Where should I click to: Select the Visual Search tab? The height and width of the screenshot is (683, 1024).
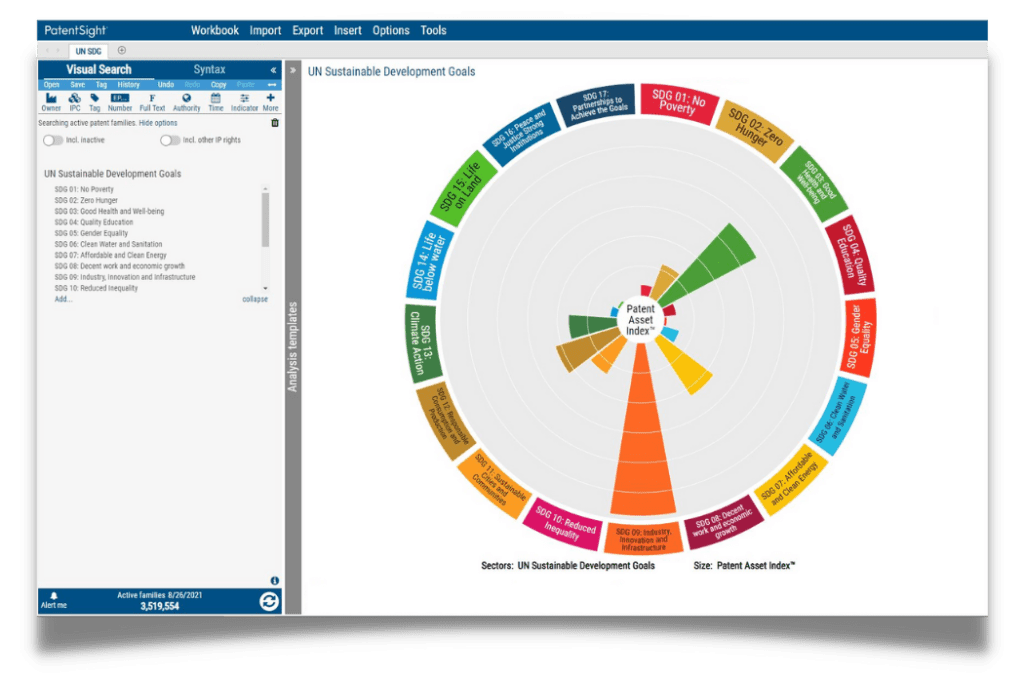click(x=99, y=69)
